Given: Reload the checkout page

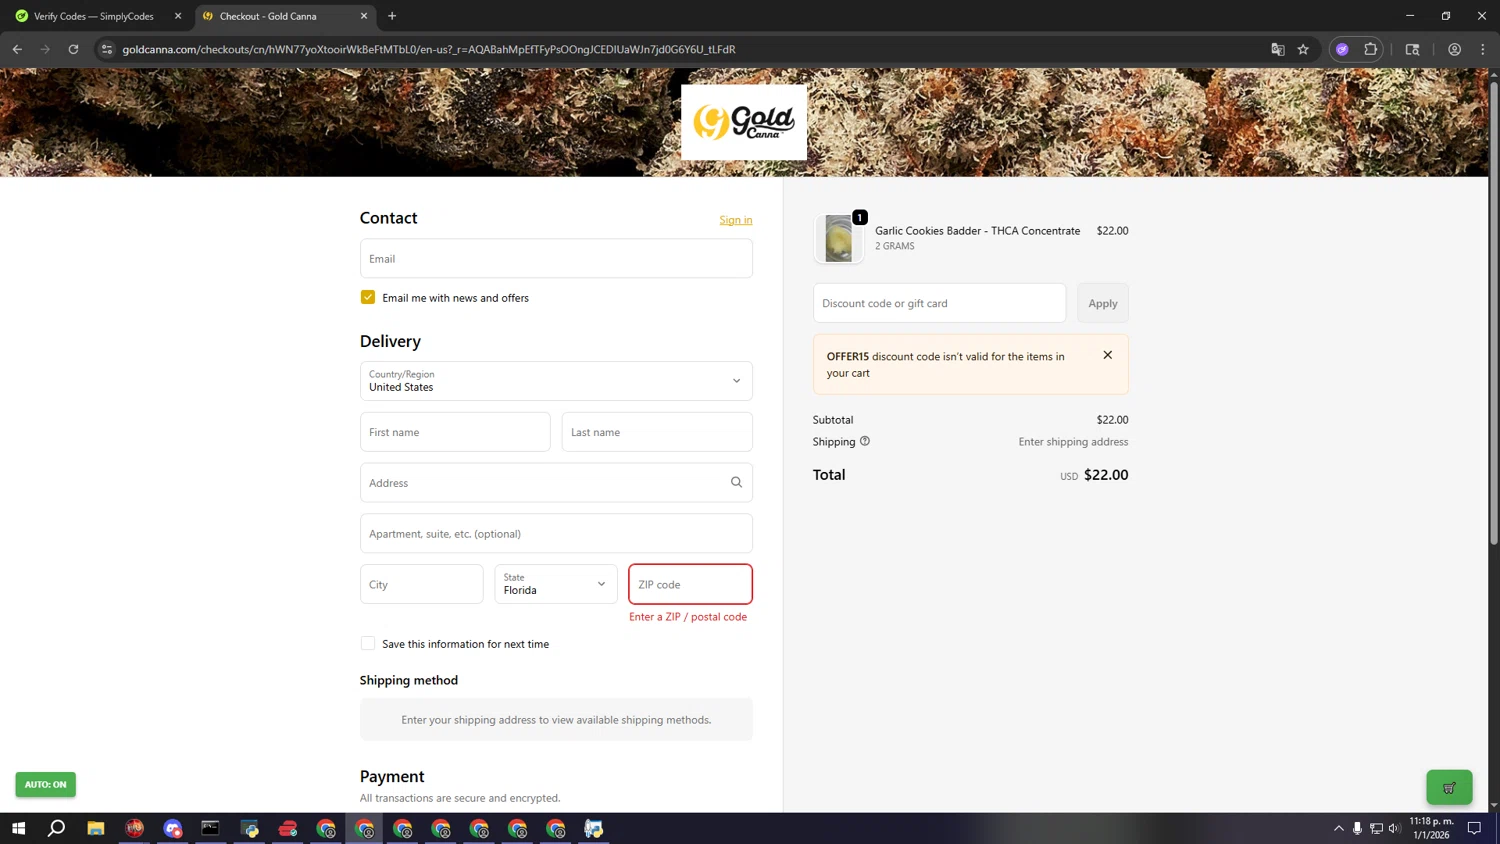Looking at the screenshot, I should pyautogui.click(x=73, y=49).
